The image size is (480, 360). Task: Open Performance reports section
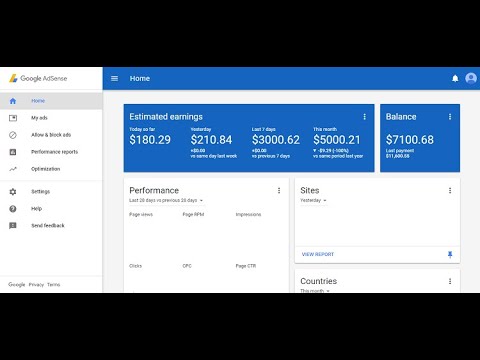pyautogui.click(x=51, y=152)
